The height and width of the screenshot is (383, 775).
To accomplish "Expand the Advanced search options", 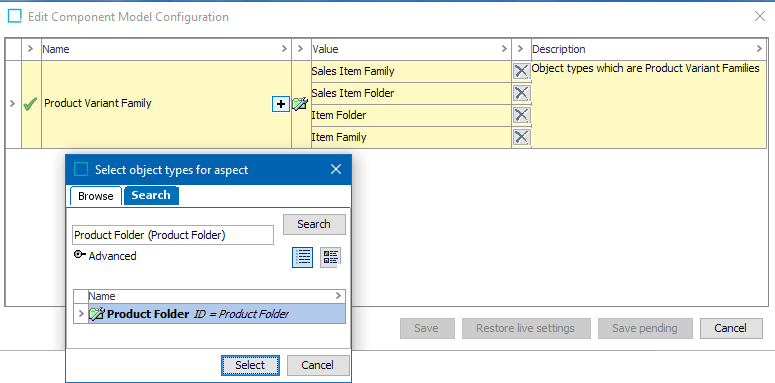I will point(105,256).
